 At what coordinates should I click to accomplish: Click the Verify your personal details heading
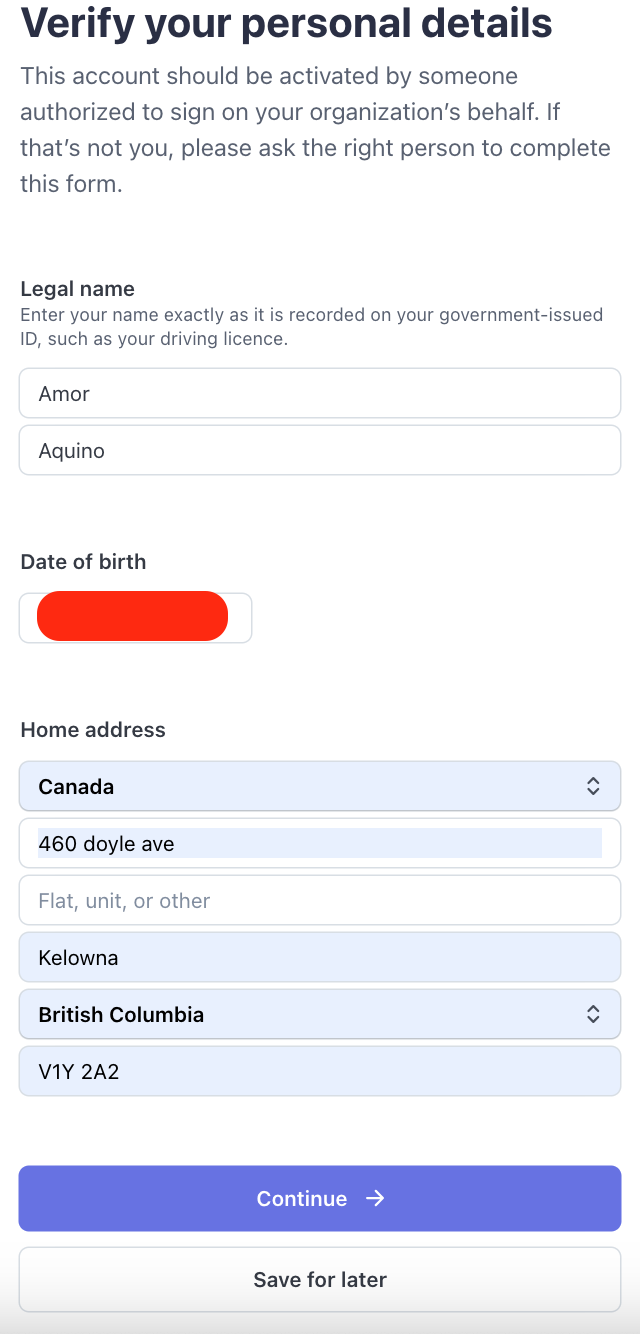[286, 23]
